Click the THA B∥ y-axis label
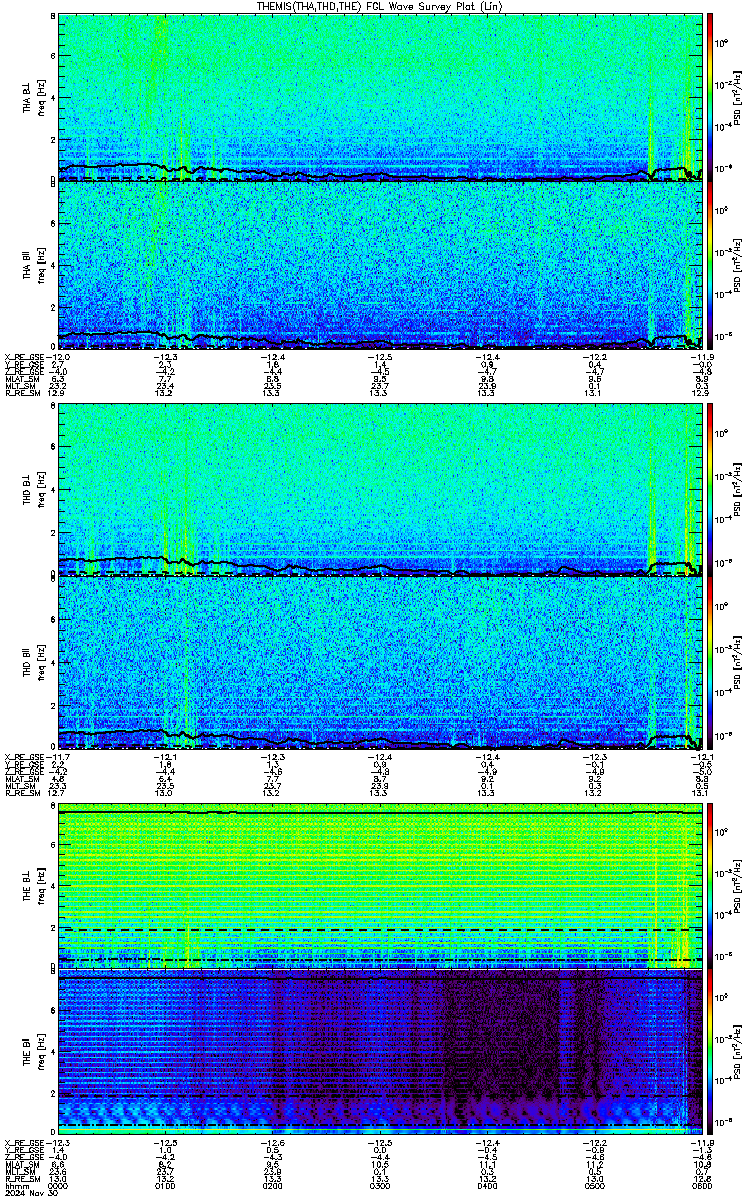This screenshot has height=1200, width=750. [x=27, y=264]
